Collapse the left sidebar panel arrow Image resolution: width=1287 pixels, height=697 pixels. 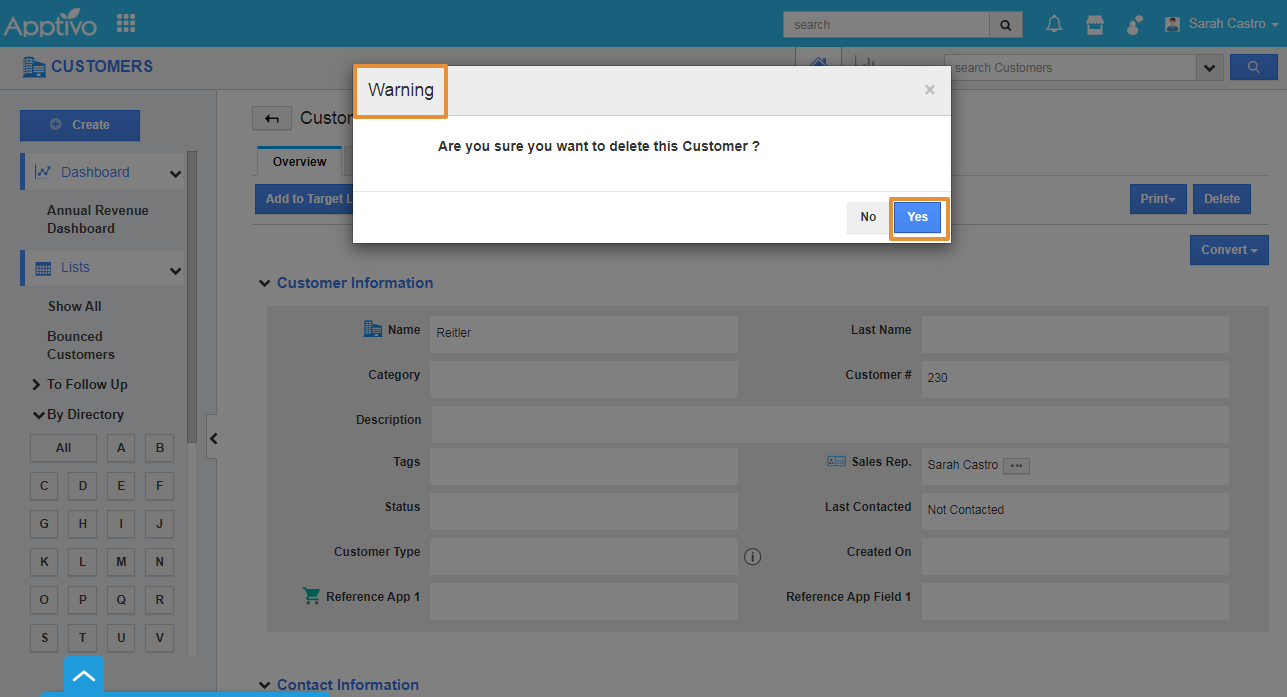tap(213, 438)
